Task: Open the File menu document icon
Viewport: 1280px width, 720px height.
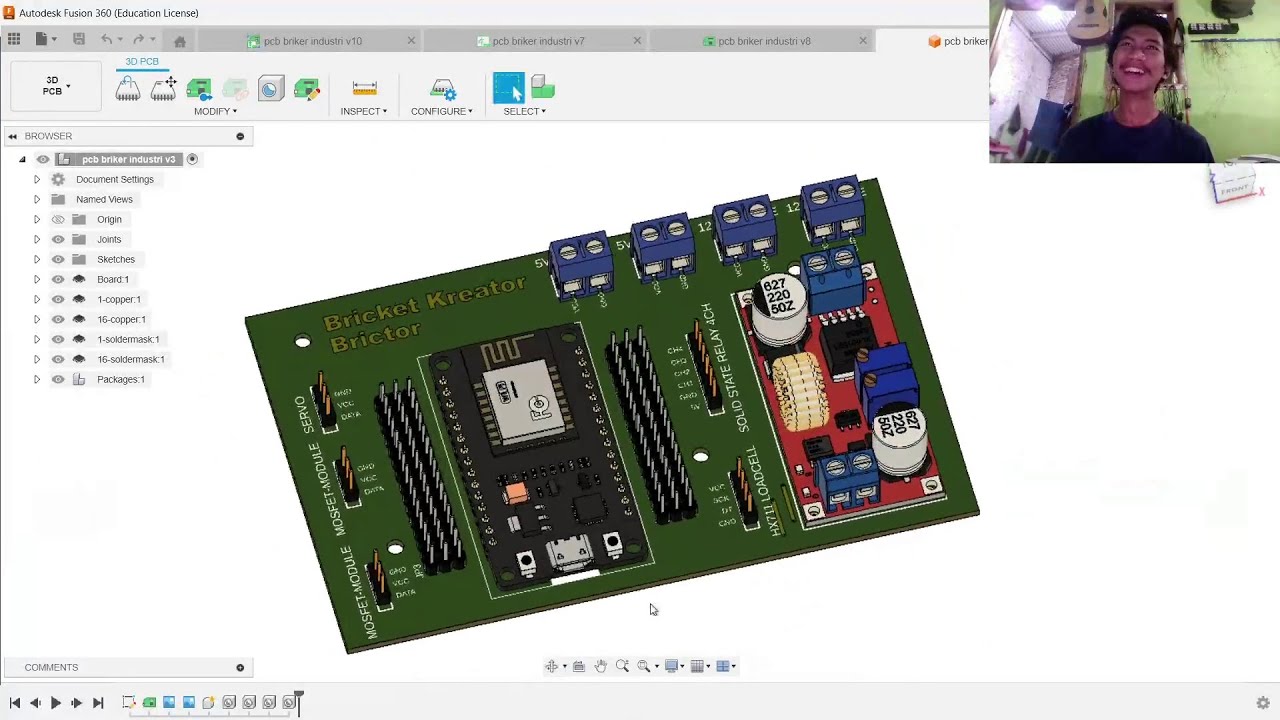Action: coord(41,40)
